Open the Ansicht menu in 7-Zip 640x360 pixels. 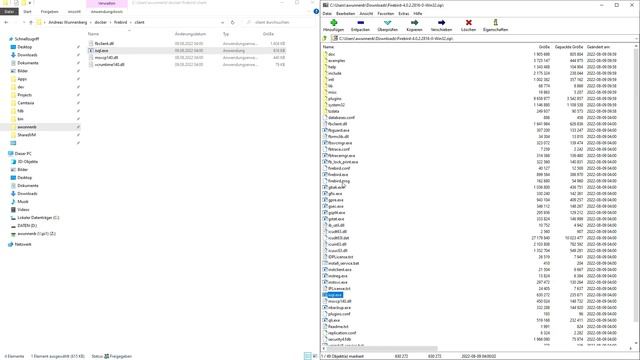[x=366, y=13]
